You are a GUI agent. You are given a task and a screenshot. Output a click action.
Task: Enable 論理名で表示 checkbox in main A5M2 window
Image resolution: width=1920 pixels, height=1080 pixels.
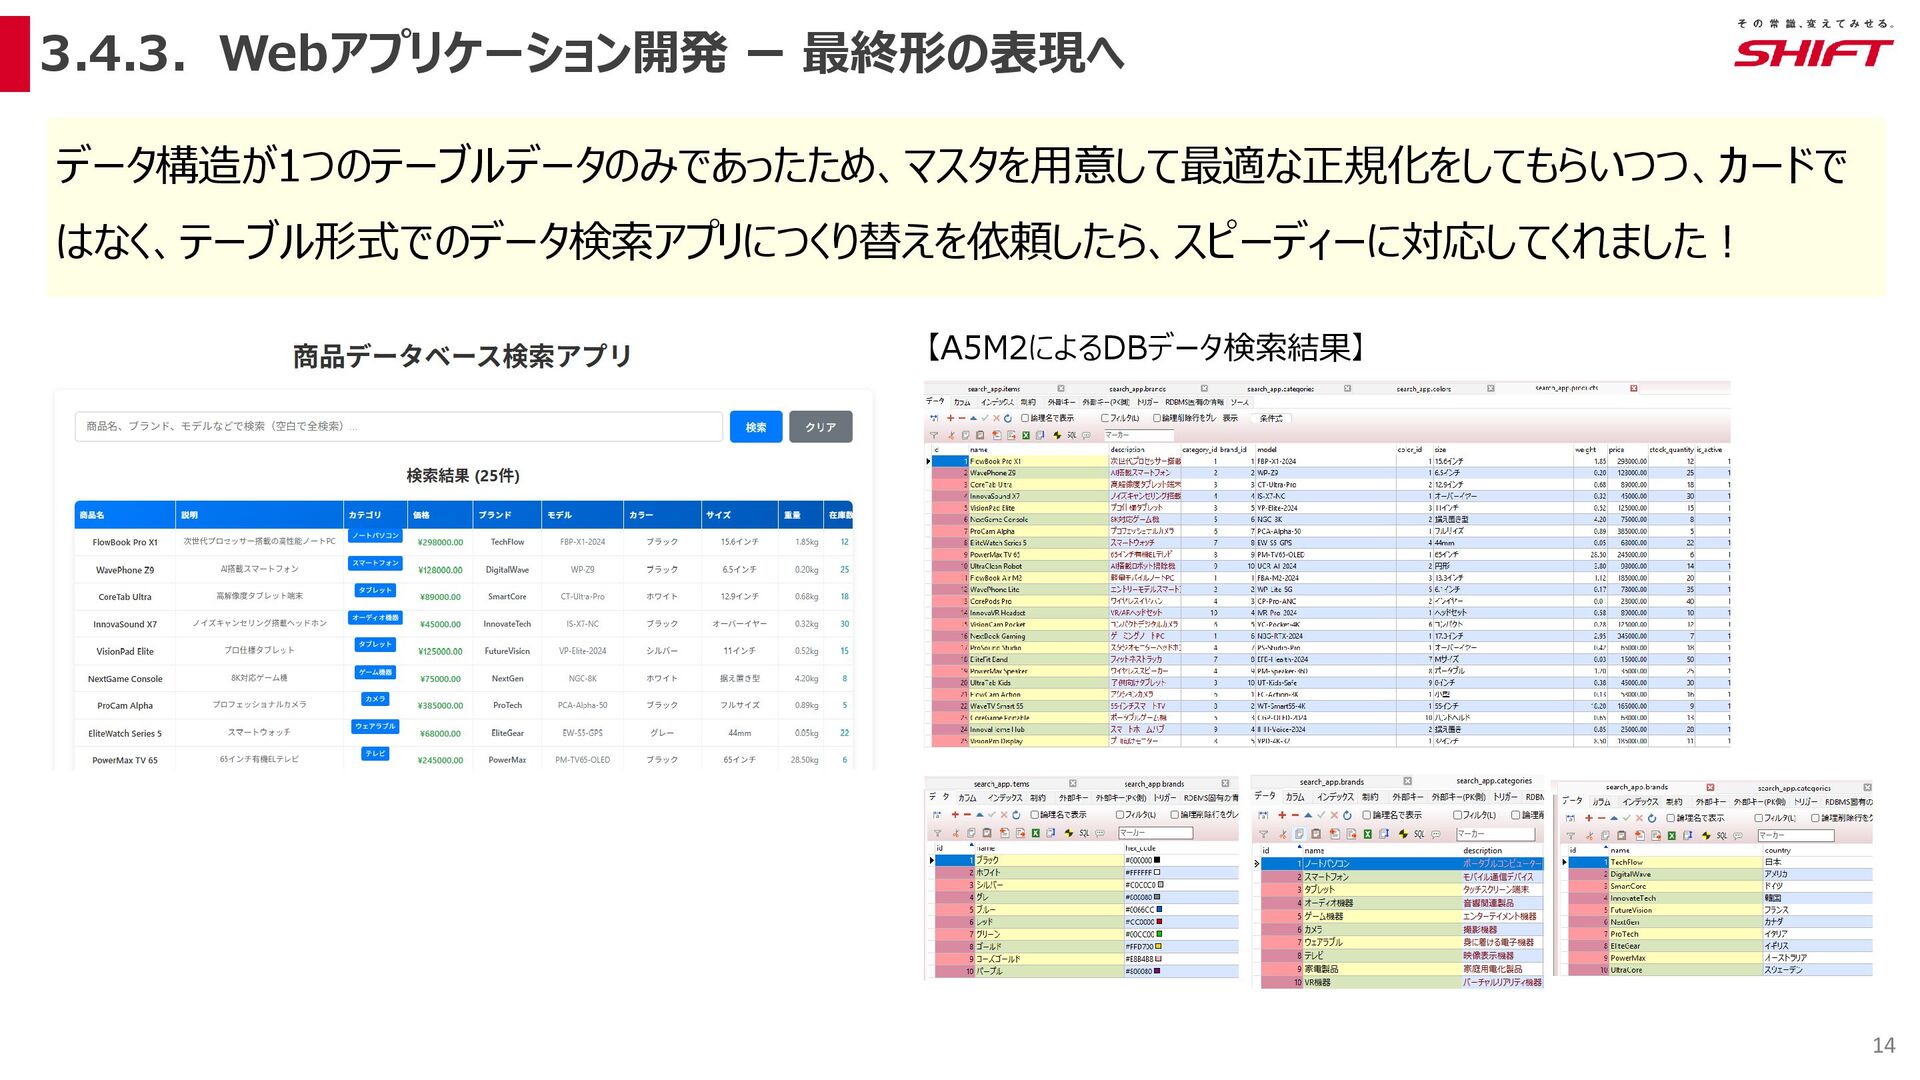point(1025,418)
